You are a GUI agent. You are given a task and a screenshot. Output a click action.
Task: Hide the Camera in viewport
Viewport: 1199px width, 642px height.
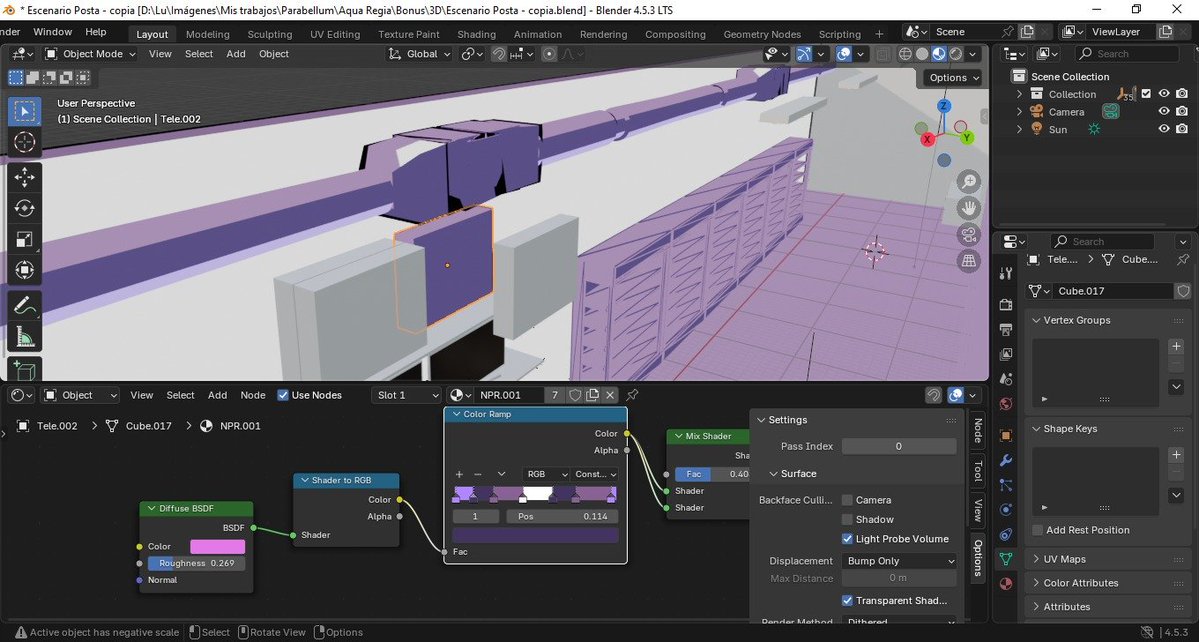pyautogui.click(x=1164, y=112)
